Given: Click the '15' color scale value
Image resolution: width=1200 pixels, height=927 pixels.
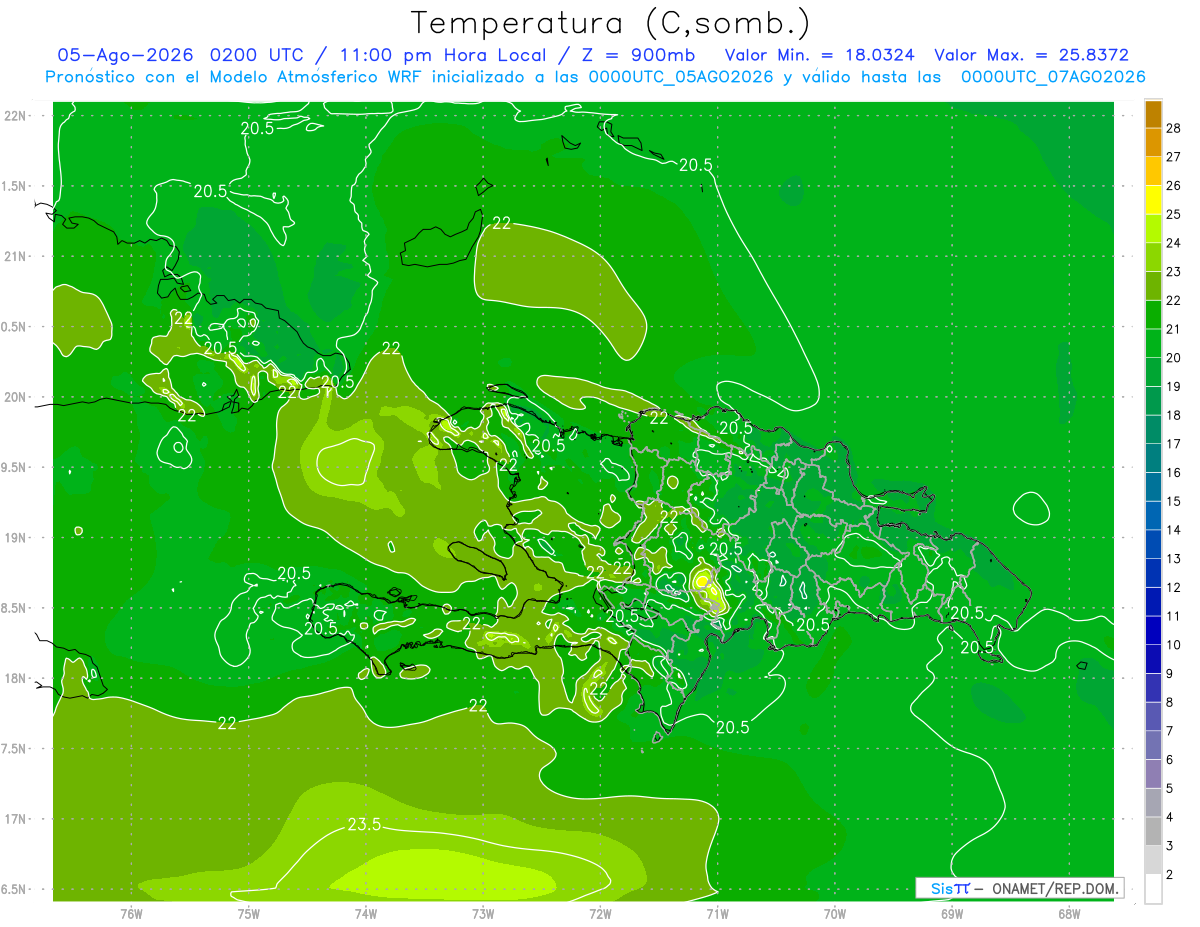Looking at the screenshot, I should pos(1174,501).
